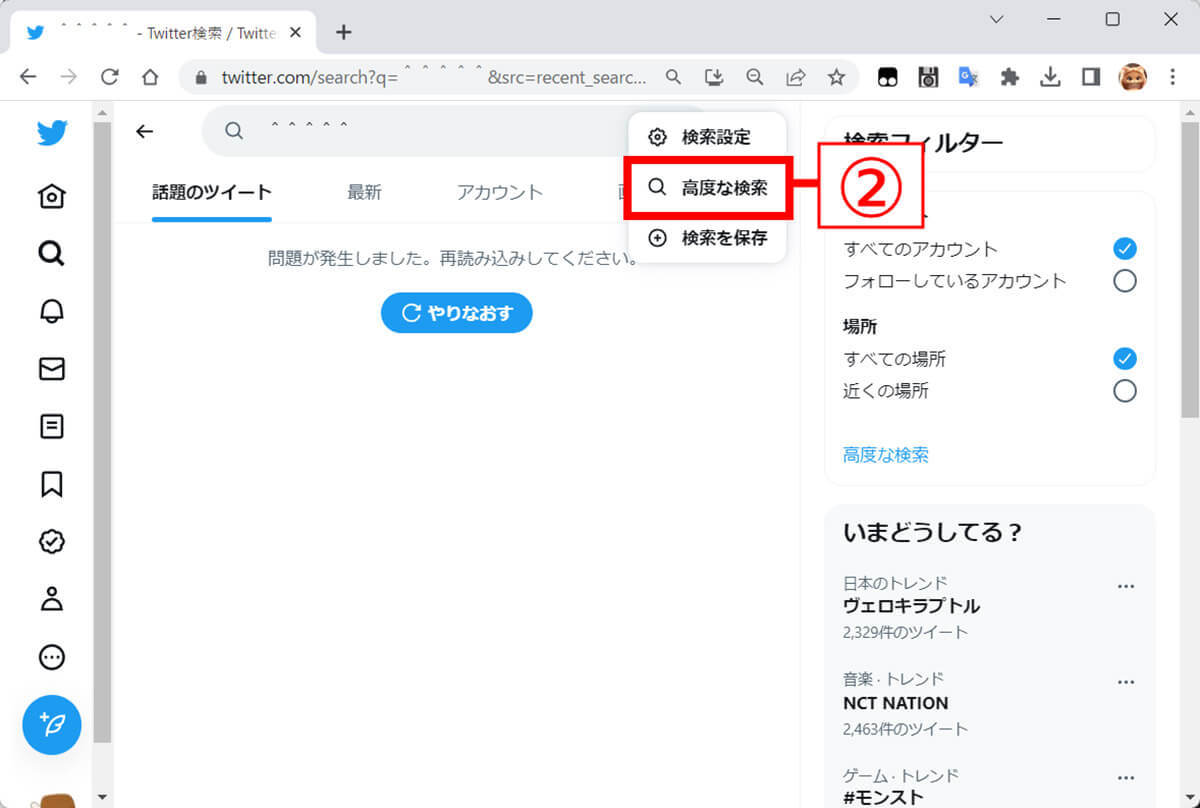Open the Home timeline icon in sidebar

coord(52,197)
